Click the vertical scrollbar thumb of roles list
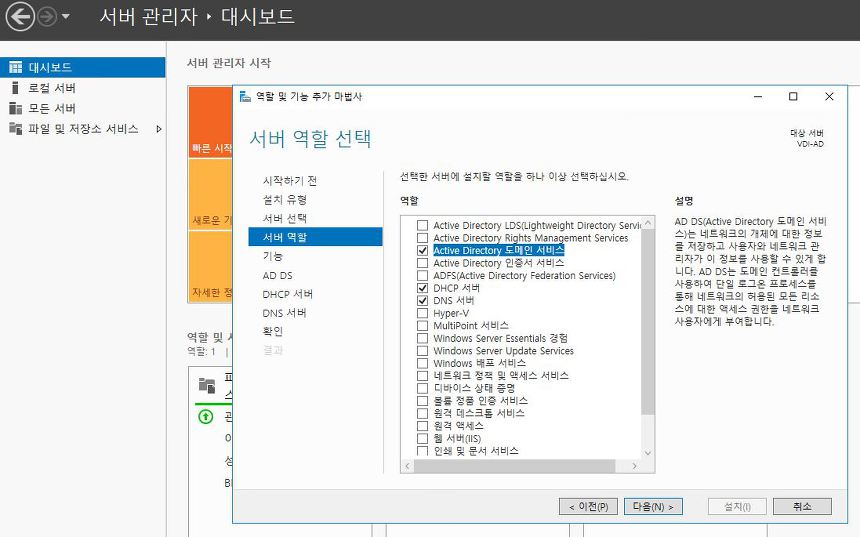The width and height of the screenshot is (860, 537). pos(648,321)
